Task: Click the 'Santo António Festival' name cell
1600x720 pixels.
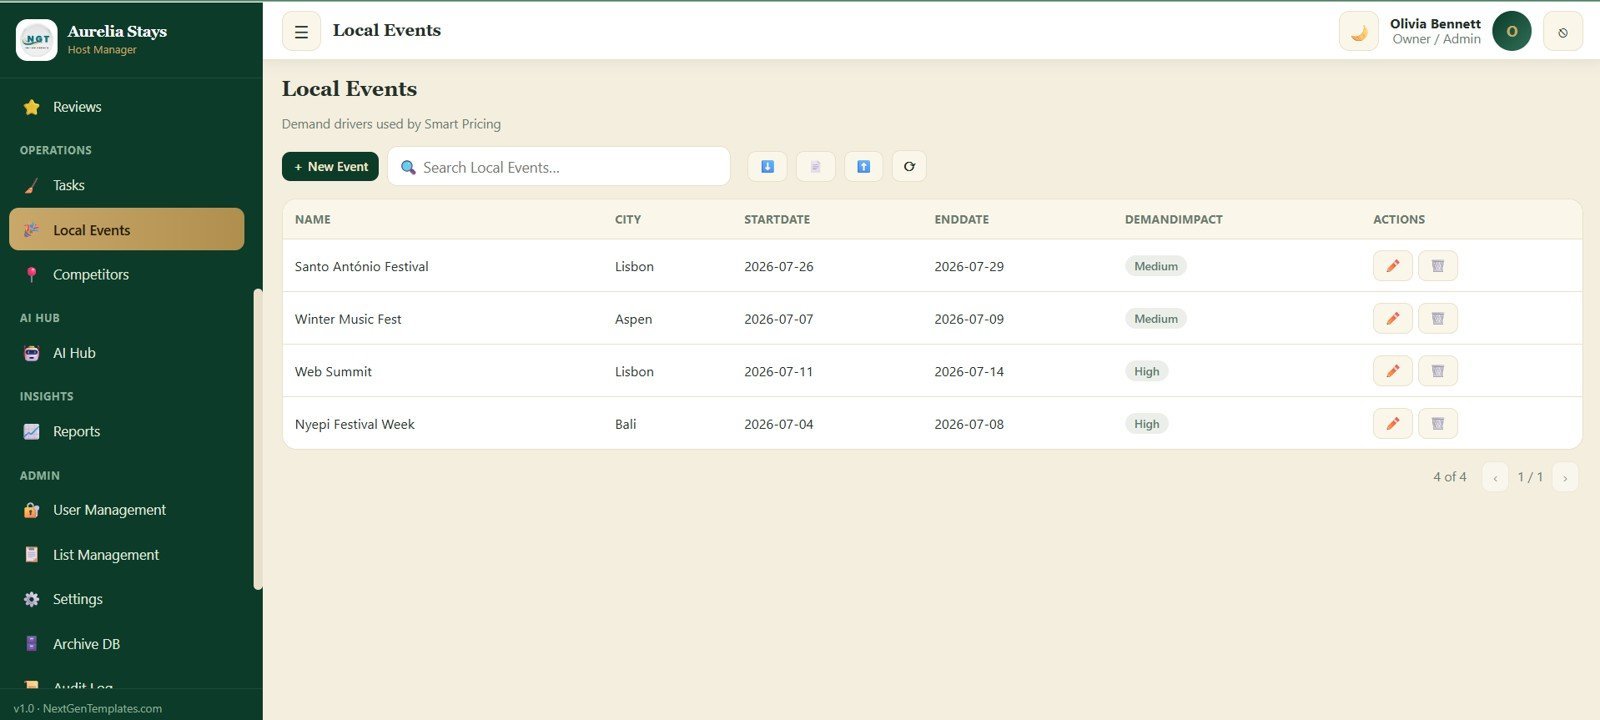Action: pos(361,266)
